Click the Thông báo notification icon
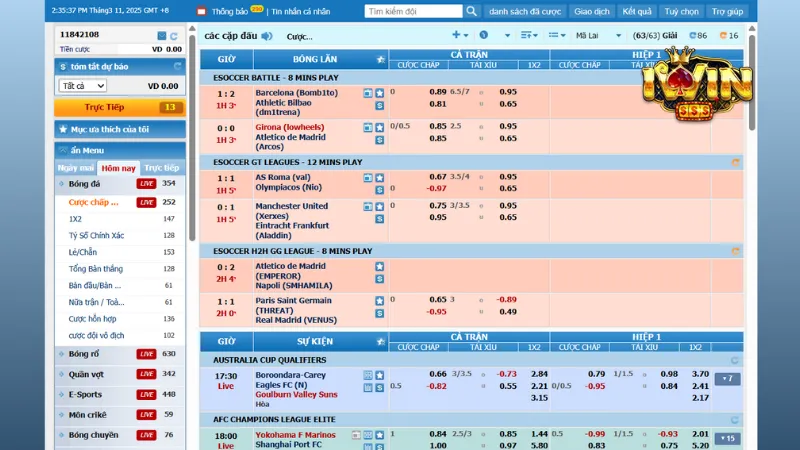800x450 pixels. [x=202, y=11]
